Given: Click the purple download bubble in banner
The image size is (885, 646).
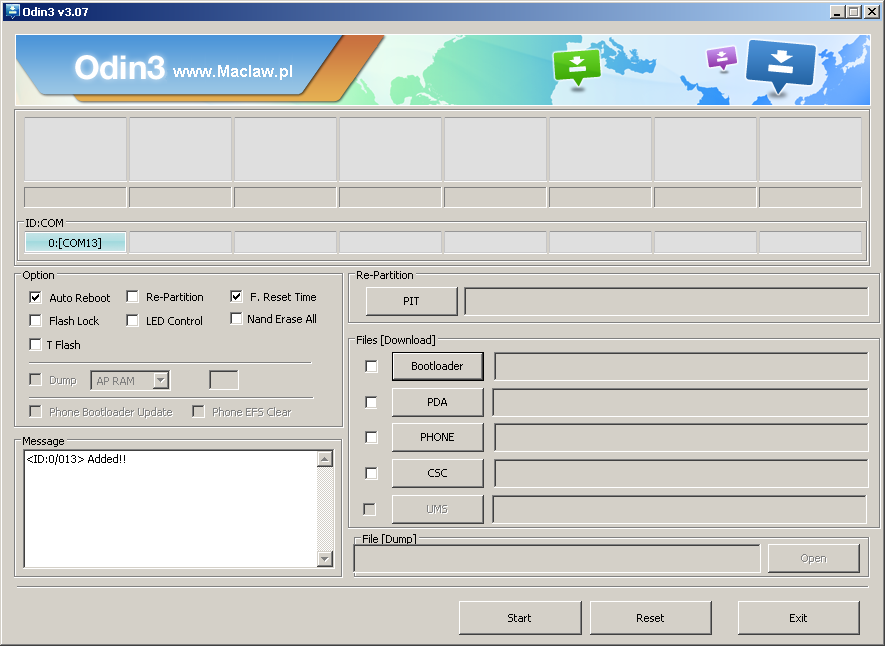Looking at the screenshot, I should pyautogui.click(x=722, y=58).
